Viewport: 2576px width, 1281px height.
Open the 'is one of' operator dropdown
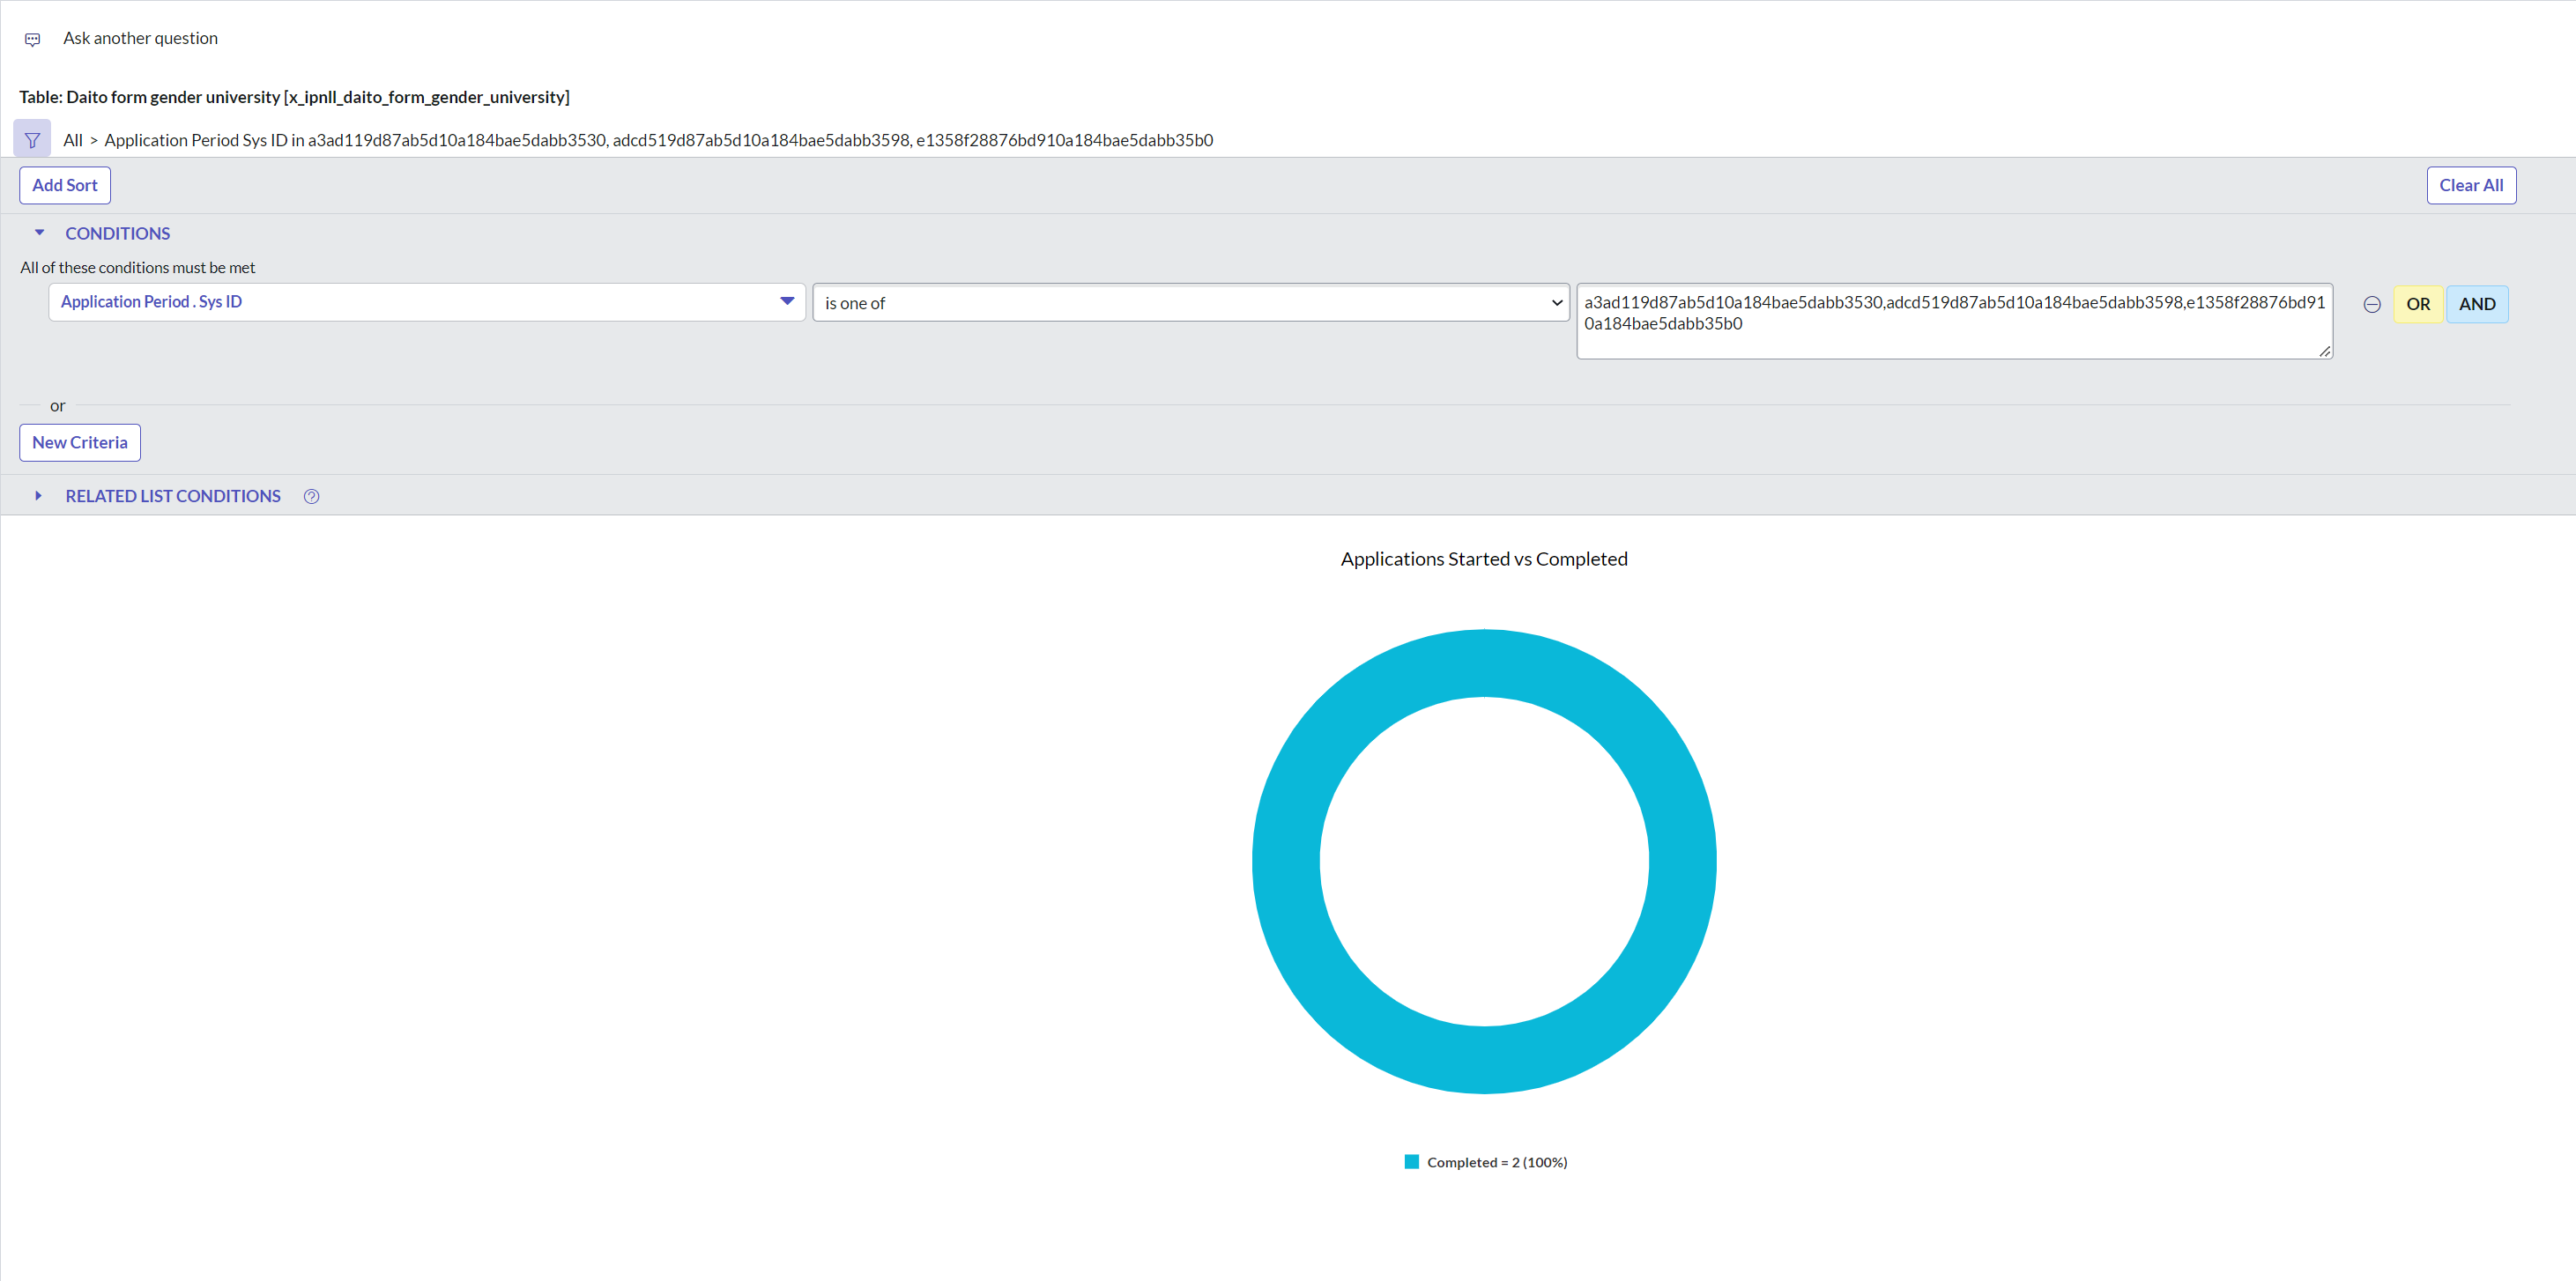tap(1191, 303)
